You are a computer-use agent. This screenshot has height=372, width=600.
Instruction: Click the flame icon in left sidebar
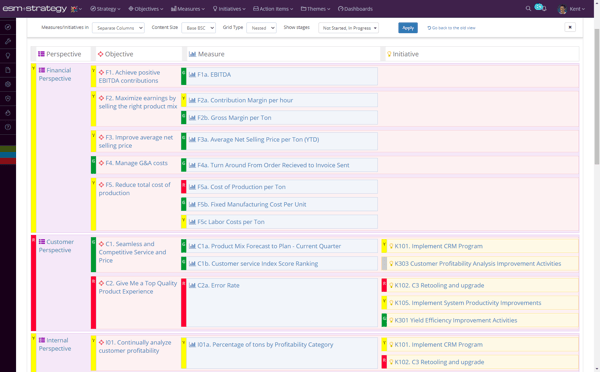pyautogui.click(x=8, y=113)
